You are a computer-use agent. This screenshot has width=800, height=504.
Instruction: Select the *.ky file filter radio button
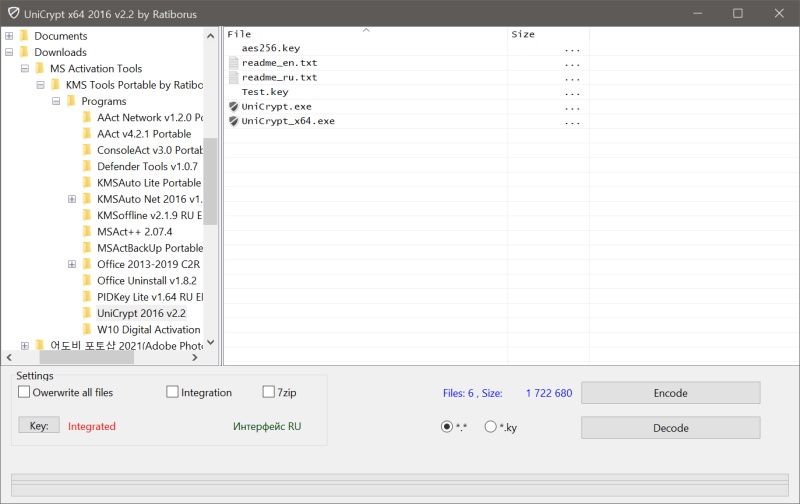point(490,426)
